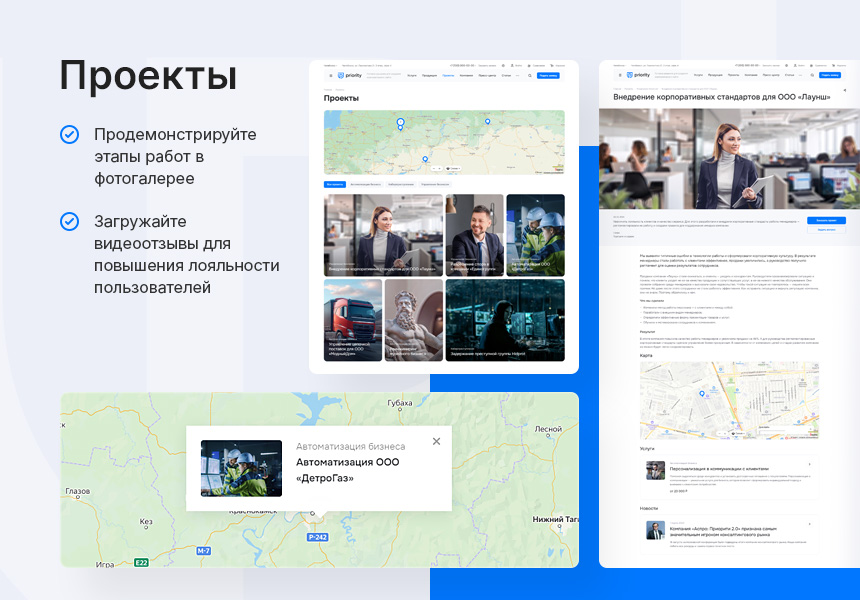Toggle the «Автоматизация бизнеса» filter chip
860x600 pixels.
point(366,183)
